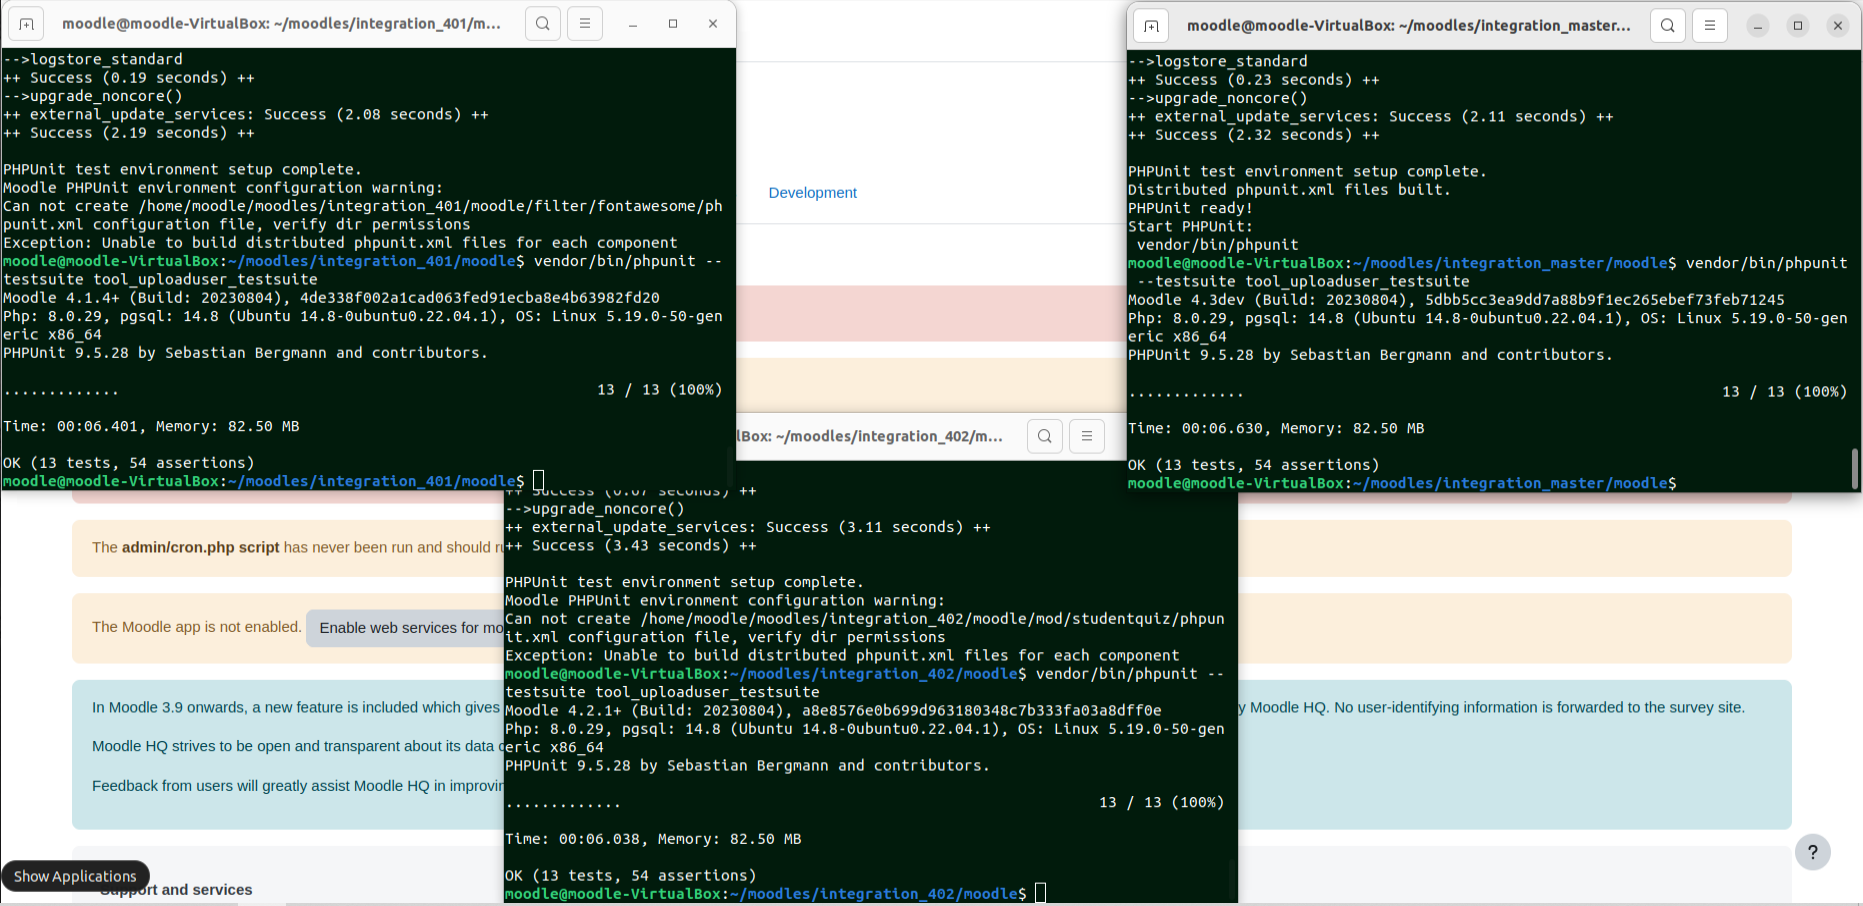Minimize the integration_401 terminal window
The width and height of the screenshot is (1863, 906).
click(x=633, y=24)
